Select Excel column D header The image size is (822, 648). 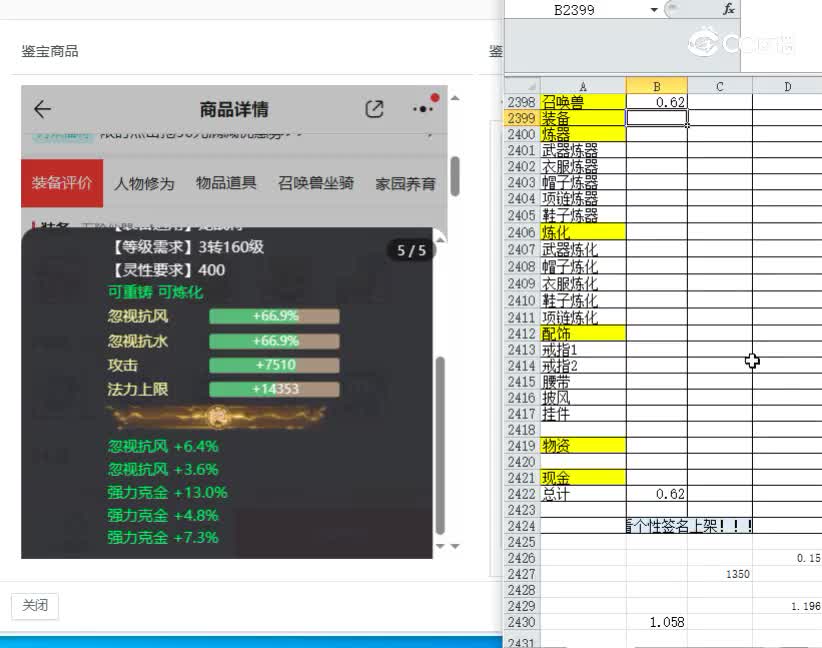click(x=787, y=86)
